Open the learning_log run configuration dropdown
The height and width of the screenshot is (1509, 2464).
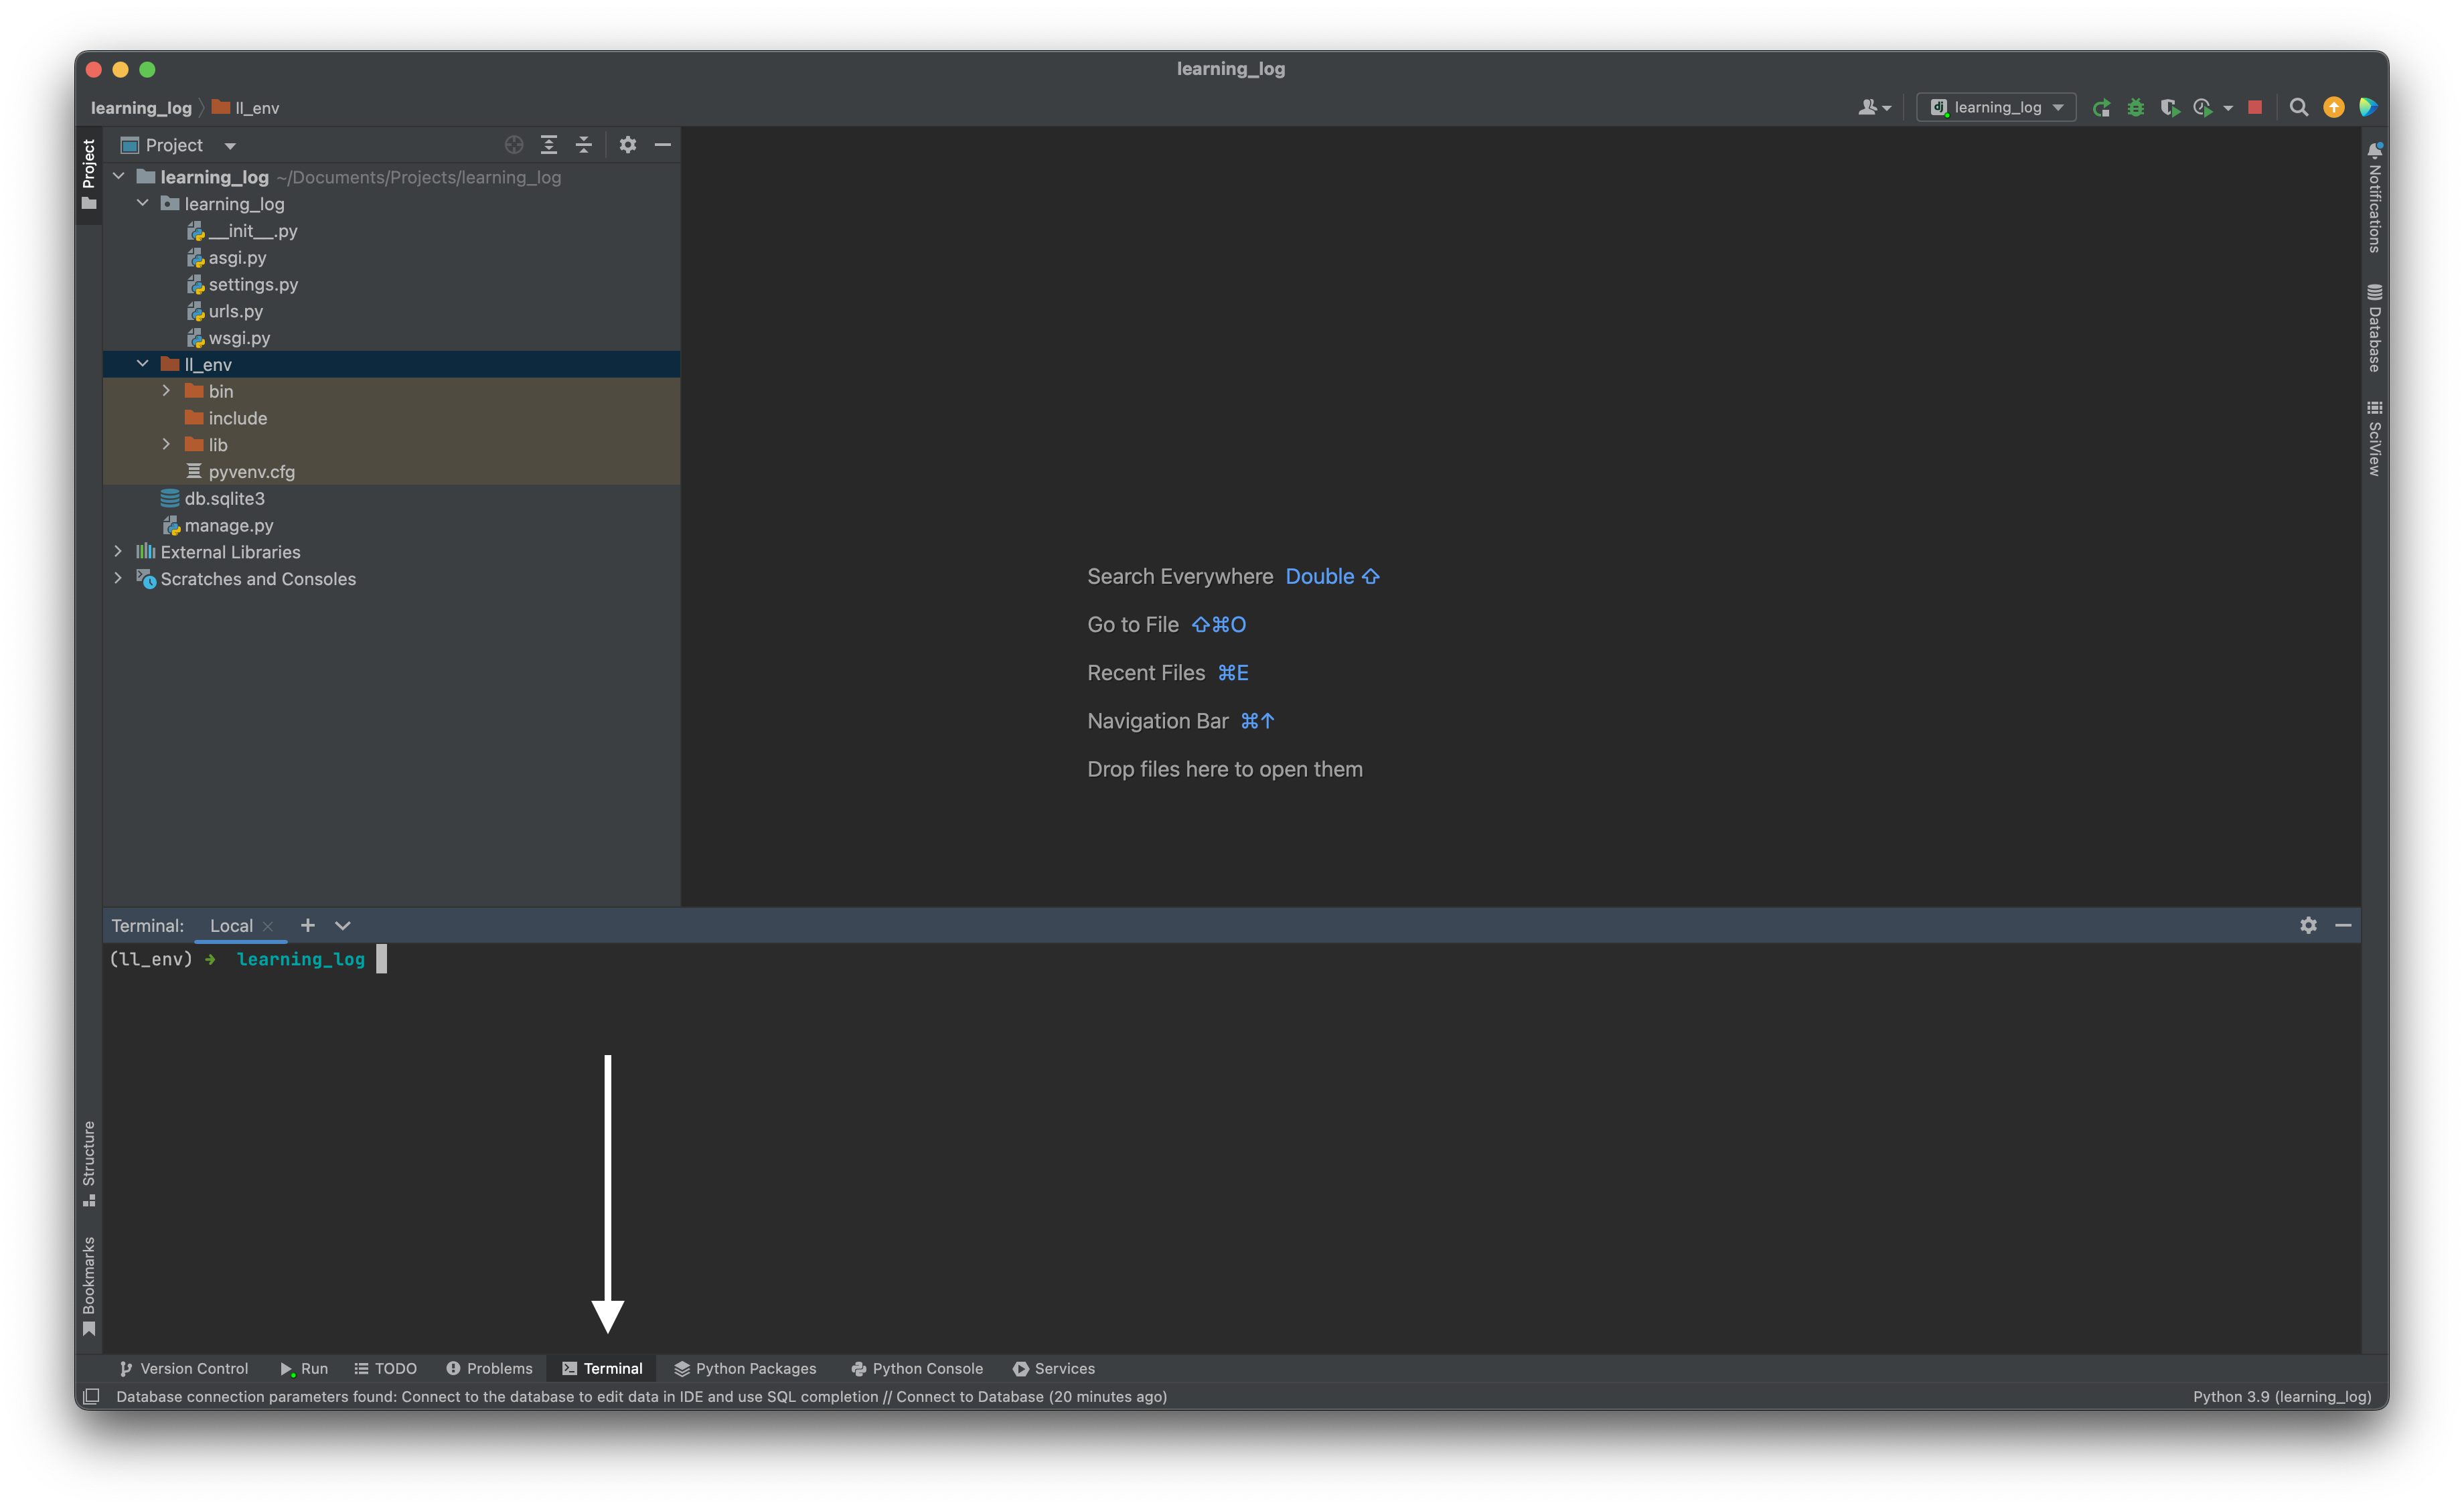click(1996, 108)
